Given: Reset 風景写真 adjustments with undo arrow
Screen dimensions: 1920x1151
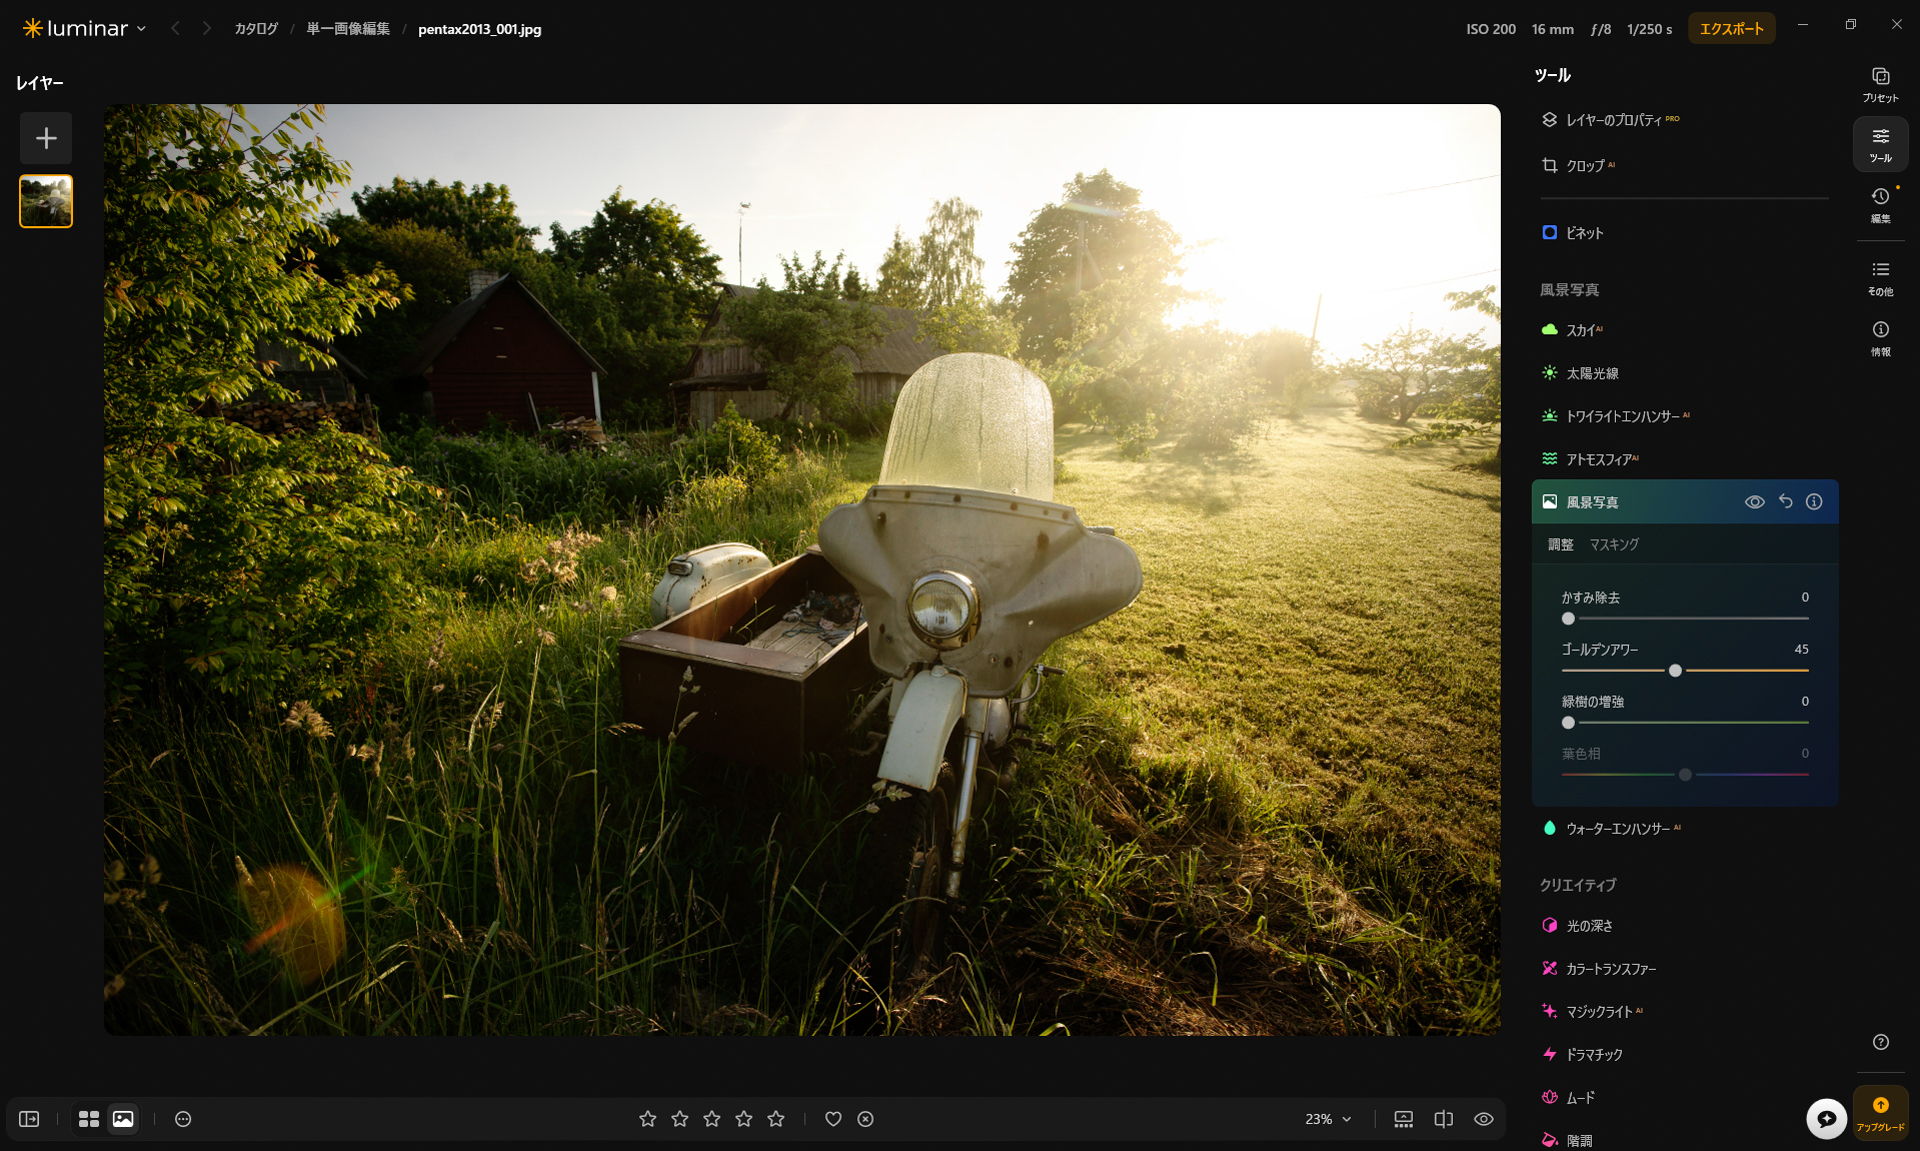Looking at the screenshot, I should tap(1785, 502).
